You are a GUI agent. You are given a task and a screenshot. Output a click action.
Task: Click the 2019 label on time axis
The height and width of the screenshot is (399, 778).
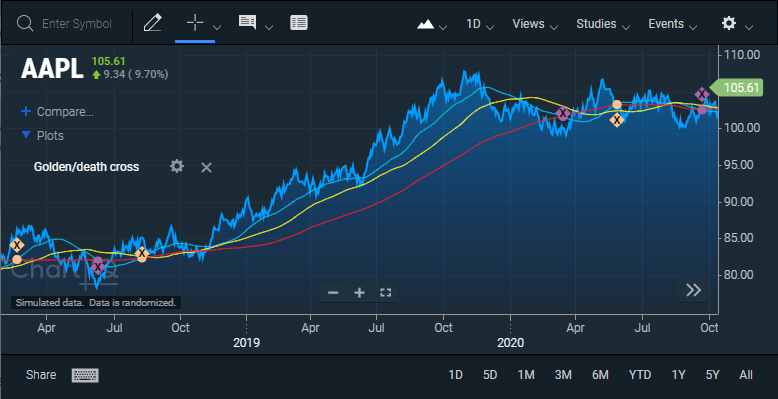(247, 342)
